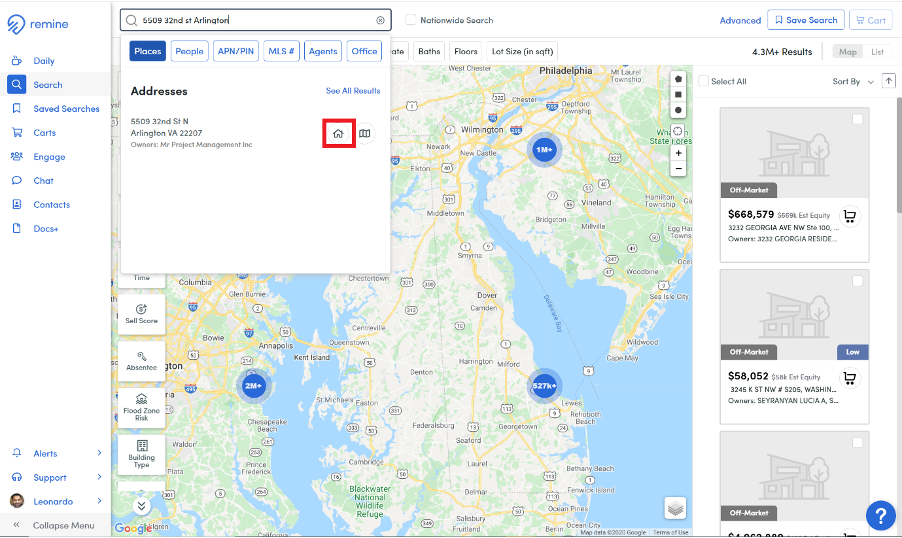Open the 527k+ map cluster
This screenshot has height=538, width=902.
544,386
